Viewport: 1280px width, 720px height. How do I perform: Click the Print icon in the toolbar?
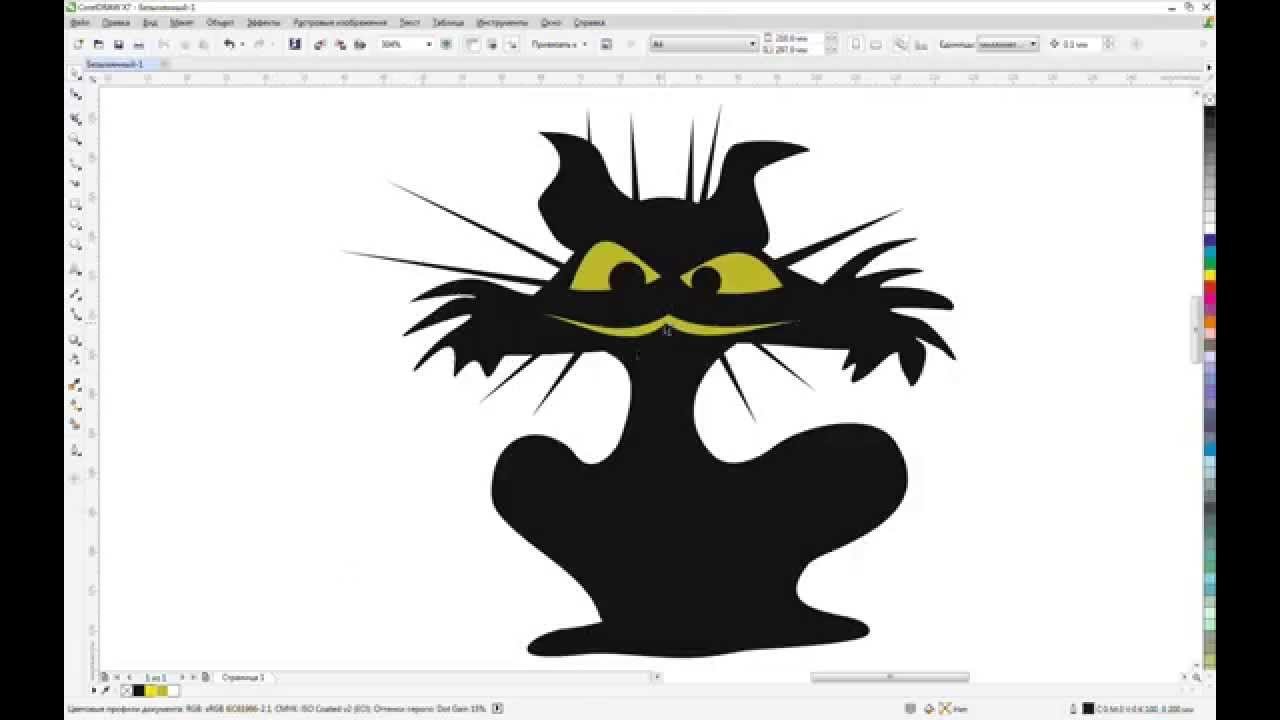click(x=138, y=45)
